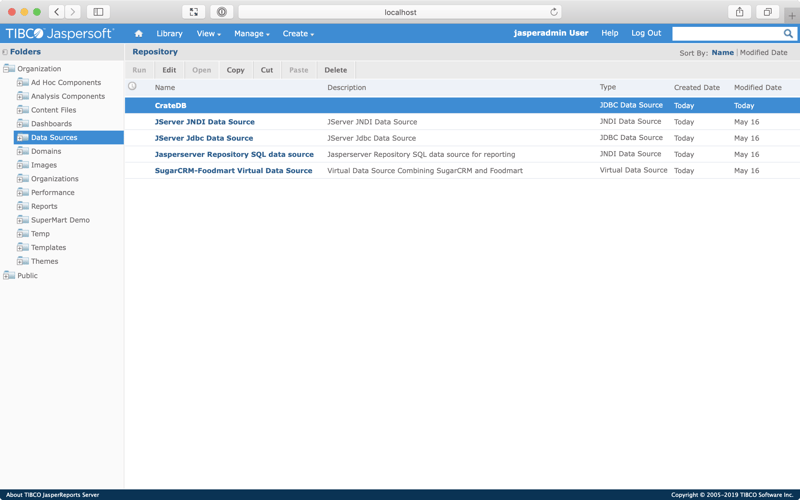Click the Open toolbar button
800x500 pixels.
(x=202, y=70)
